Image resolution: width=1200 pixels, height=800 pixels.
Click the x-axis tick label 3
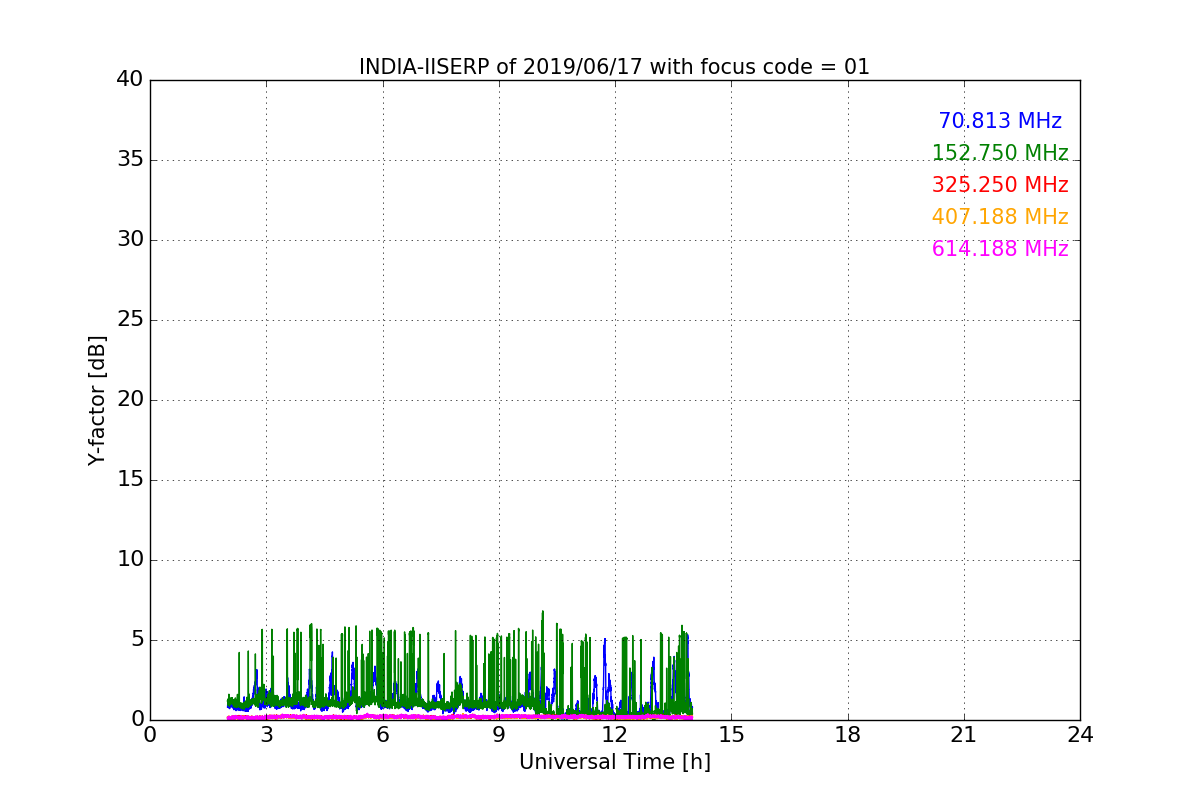tap(266, 735)
